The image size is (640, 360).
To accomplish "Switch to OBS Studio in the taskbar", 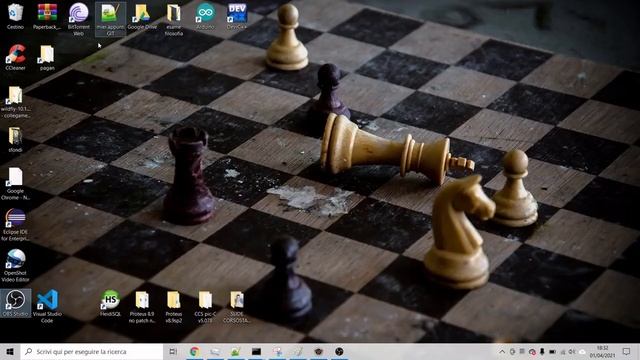I will [x=339, y=351].
